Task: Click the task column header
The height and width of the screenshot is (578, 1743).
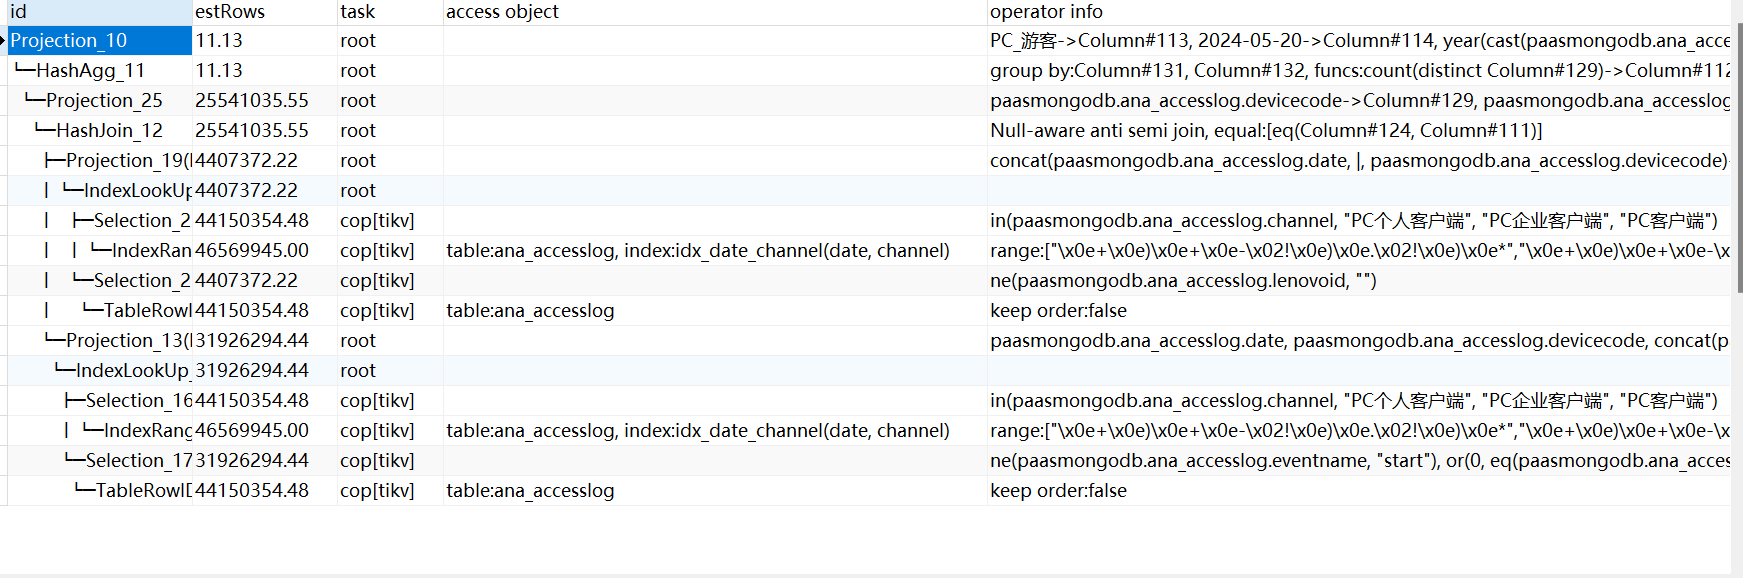Action: [389, 12]
